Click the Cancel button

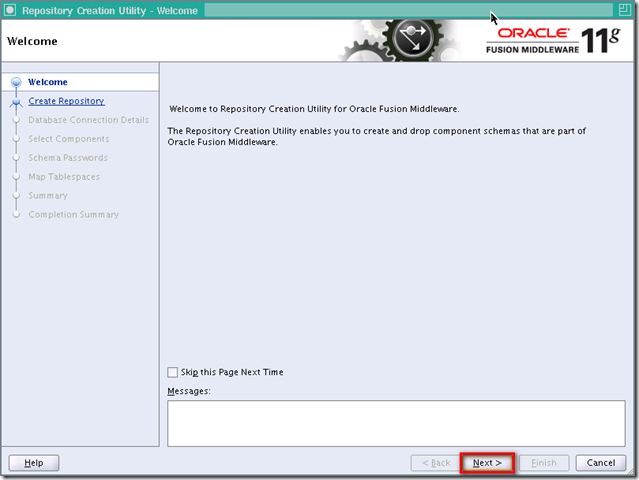point(601,463)
